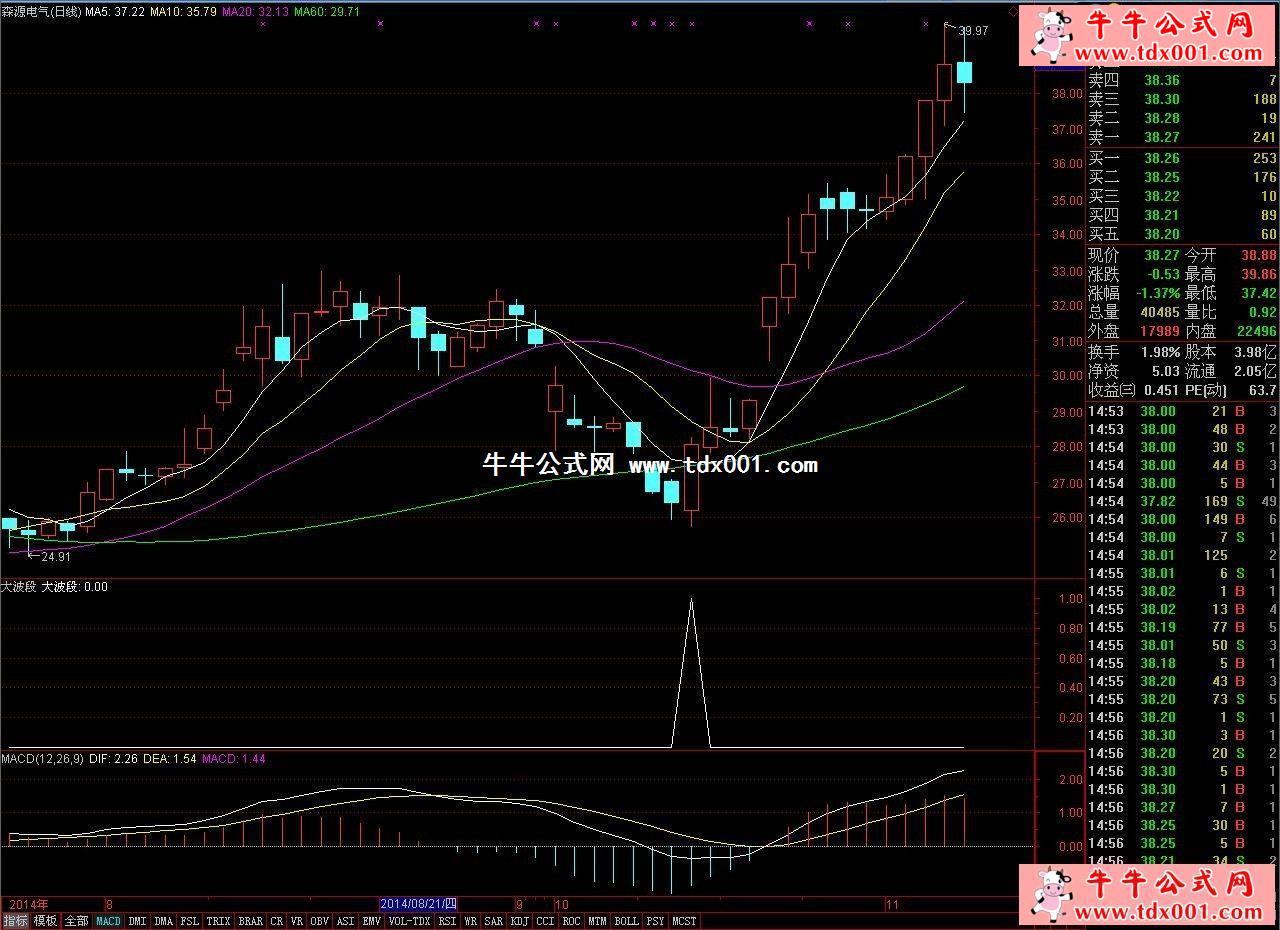This screenshot has width=1280, height=930.
Task: Click the cow mascot logo top right
Action: 1051,35
